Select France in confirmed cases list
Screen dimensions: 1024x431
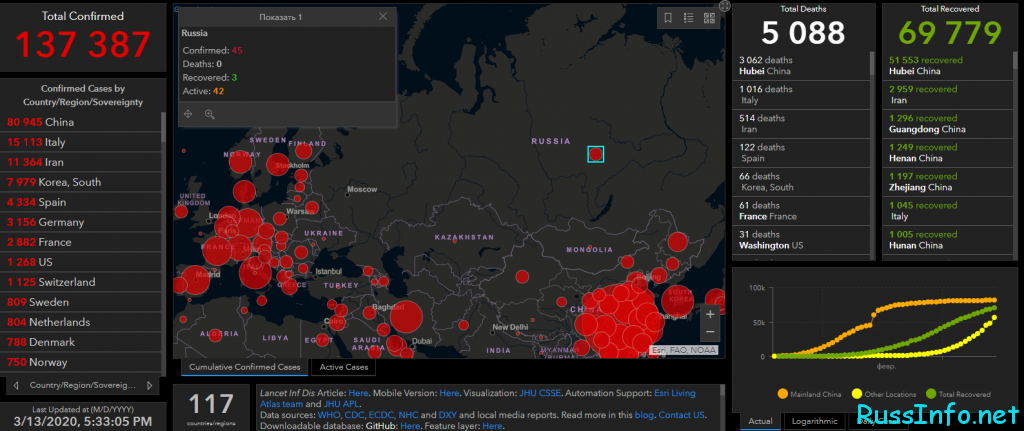click(x=81, y=242)
